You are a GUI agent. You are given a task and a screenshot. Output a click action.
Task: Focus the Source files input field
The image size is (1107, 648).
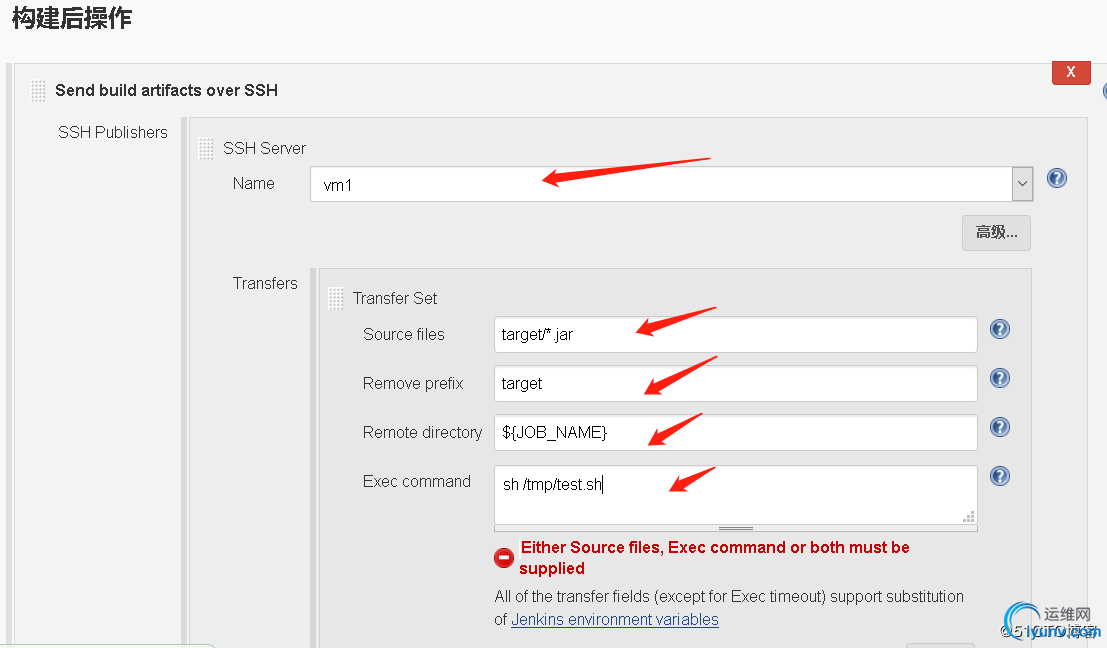coord(736,335)
